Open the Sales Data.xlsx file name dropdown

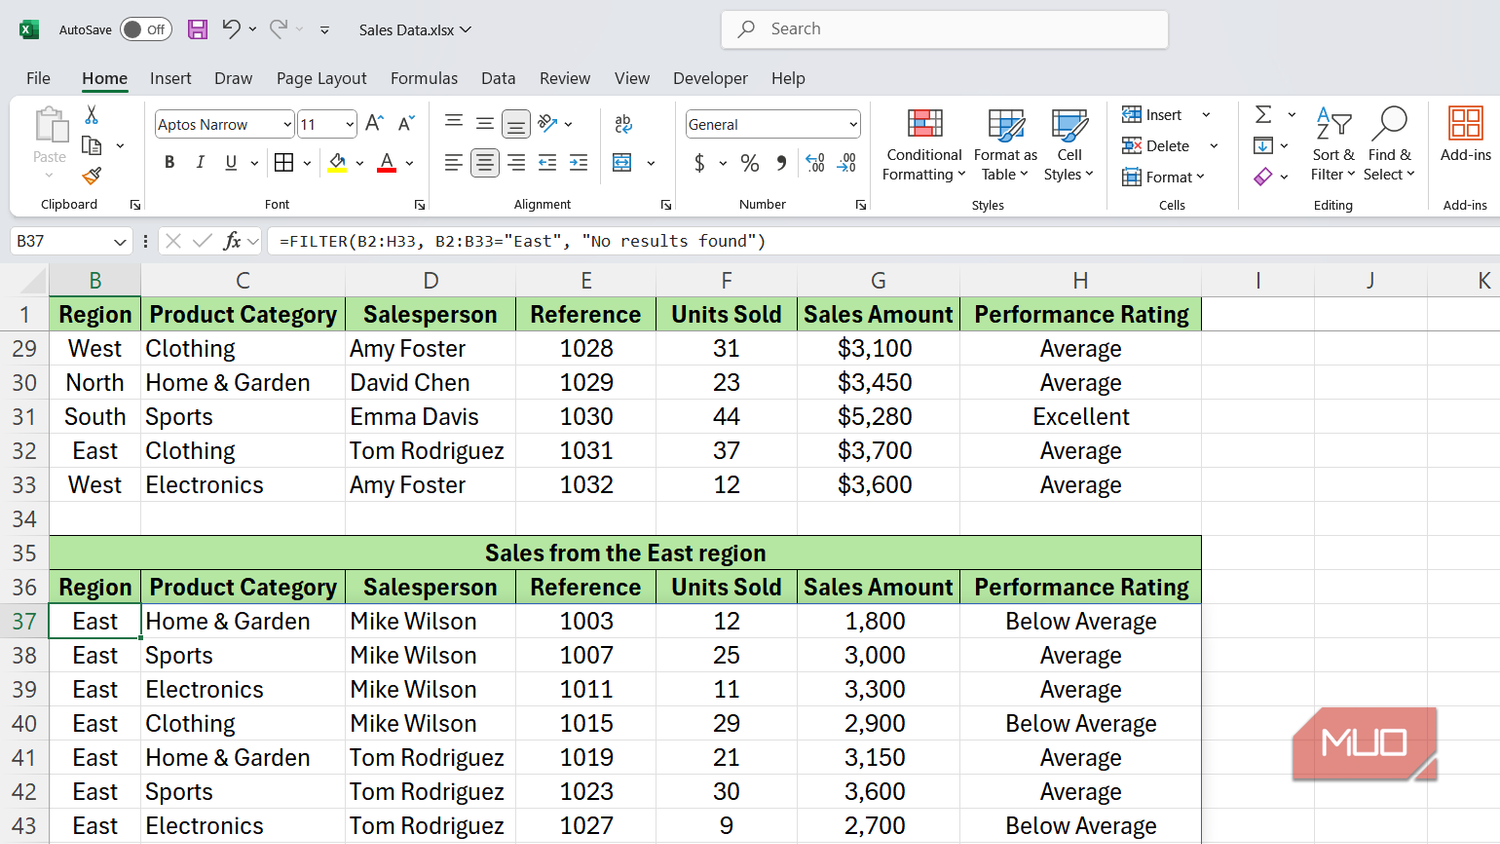[466, 30]
